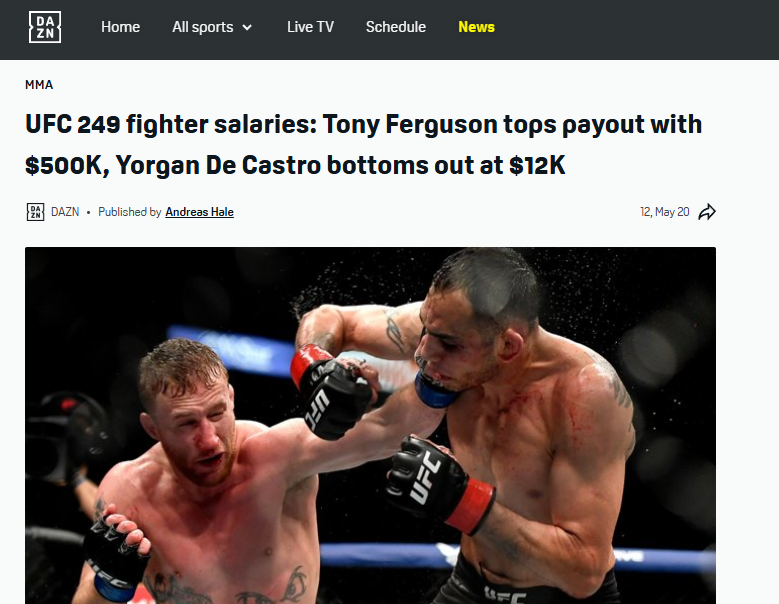Image resolution: width=779 pixels, height=604 pixels.
Task: Expand the All sports chevron arrow
Action: click(x=247, y=27)
